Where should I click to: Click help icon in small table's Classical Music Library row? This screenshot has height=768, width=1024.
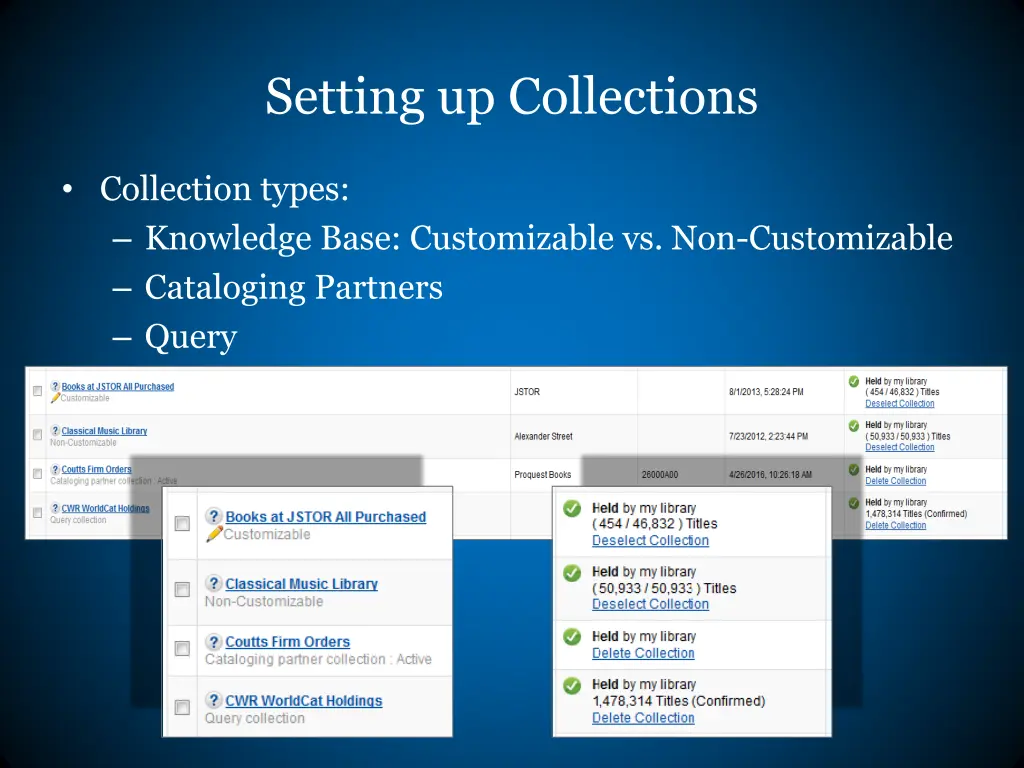(x=55, y=431)
